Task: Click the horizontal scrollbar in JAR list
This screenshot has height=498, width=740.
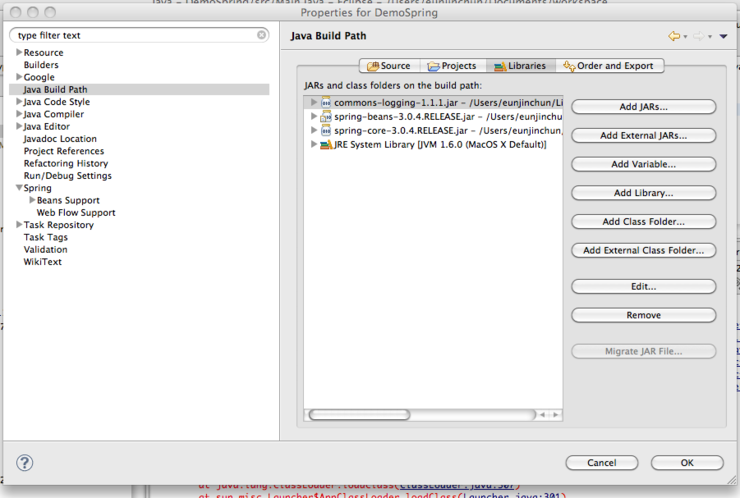Action: click(x=360, y=414)
